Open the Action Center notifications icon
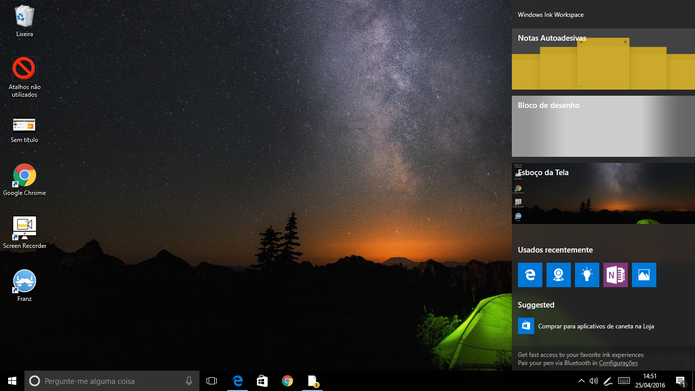The width and height of the screenshot is (695, 391). point(680,381)
